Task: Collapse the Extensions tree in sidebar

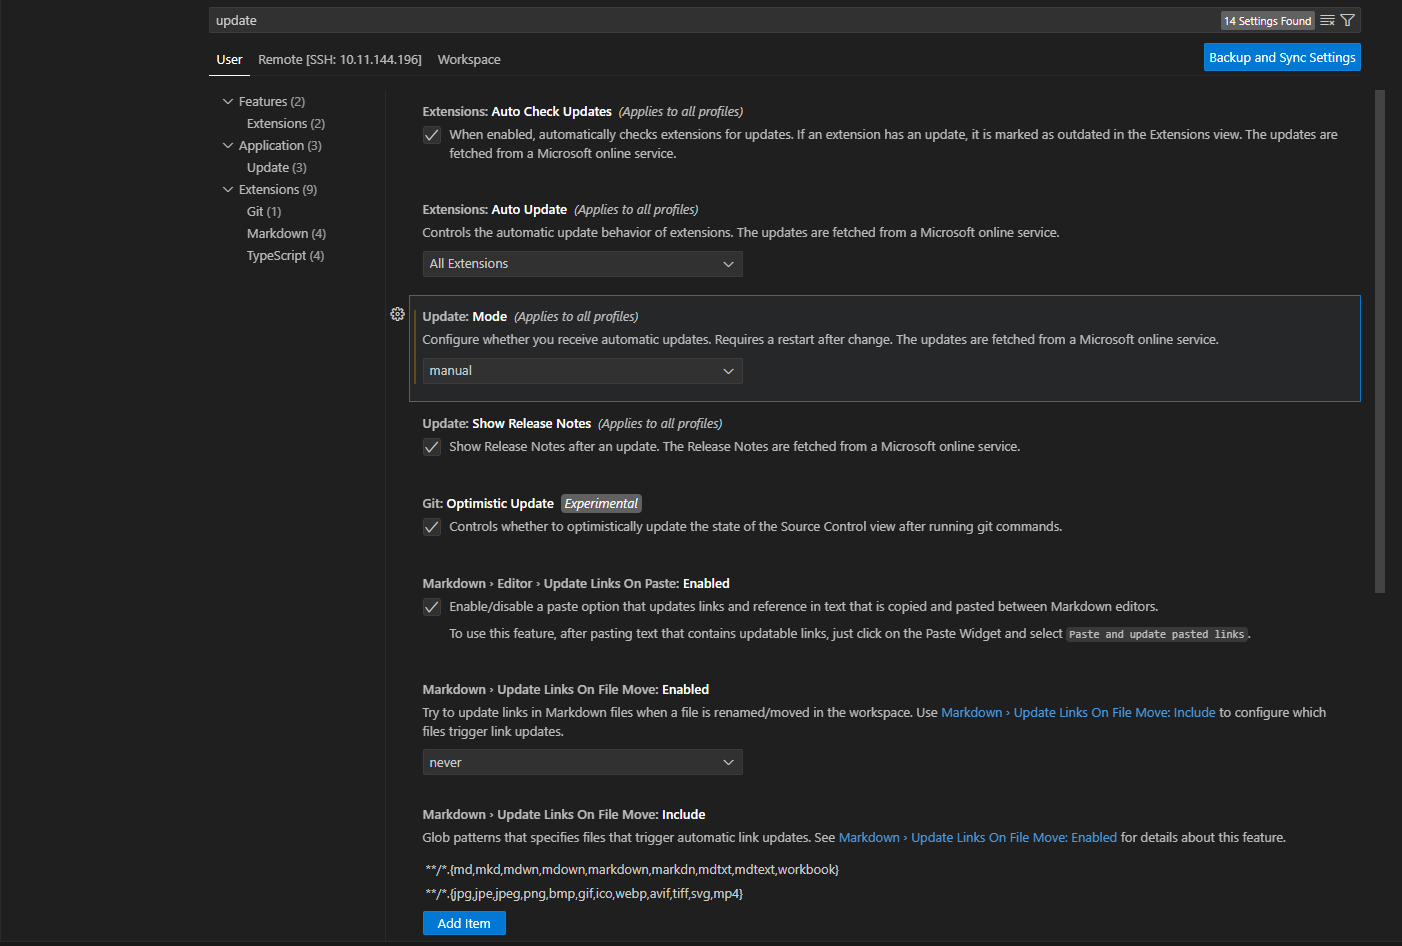Action: click(x=228, y=189)
